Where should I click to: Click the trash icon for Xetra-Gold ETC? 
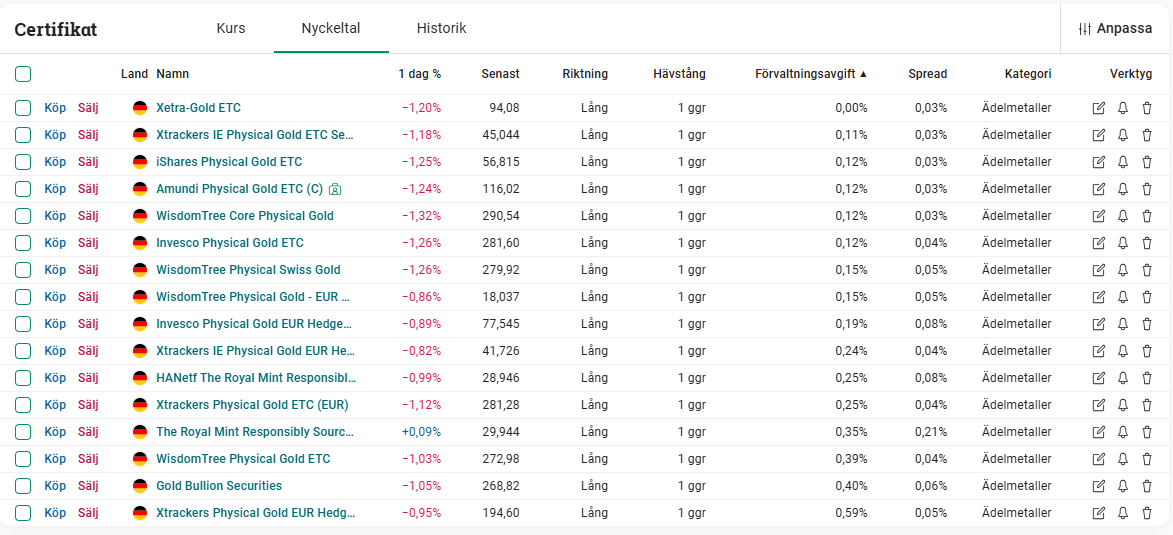click(x=1147, y=108)
